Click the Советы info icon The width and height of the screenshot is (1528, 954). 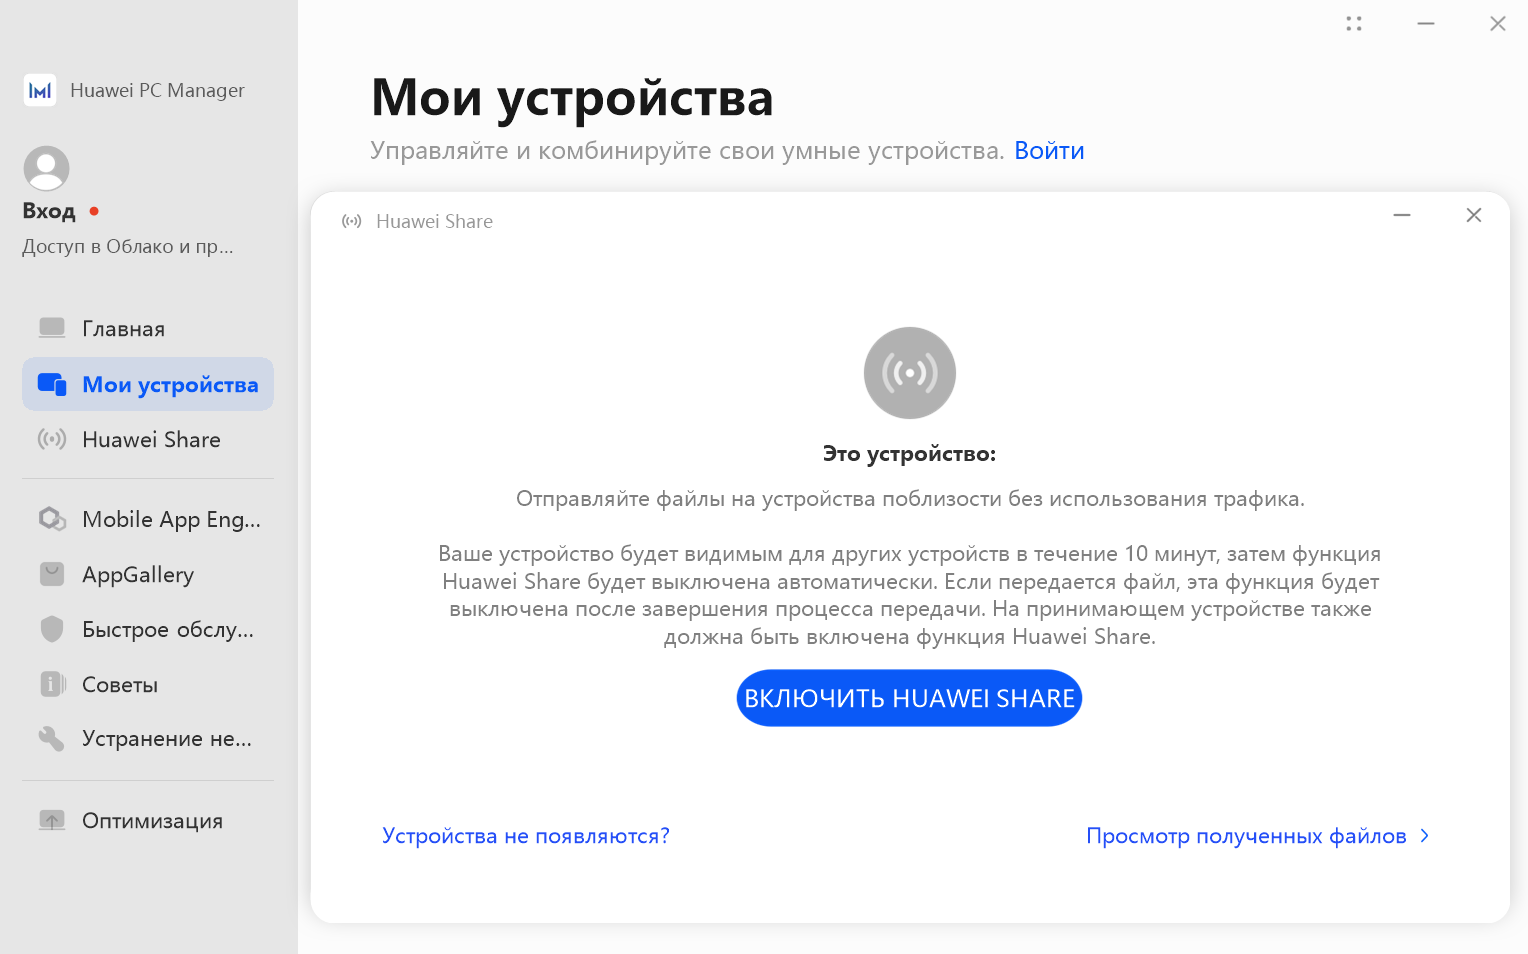(52, 684)
